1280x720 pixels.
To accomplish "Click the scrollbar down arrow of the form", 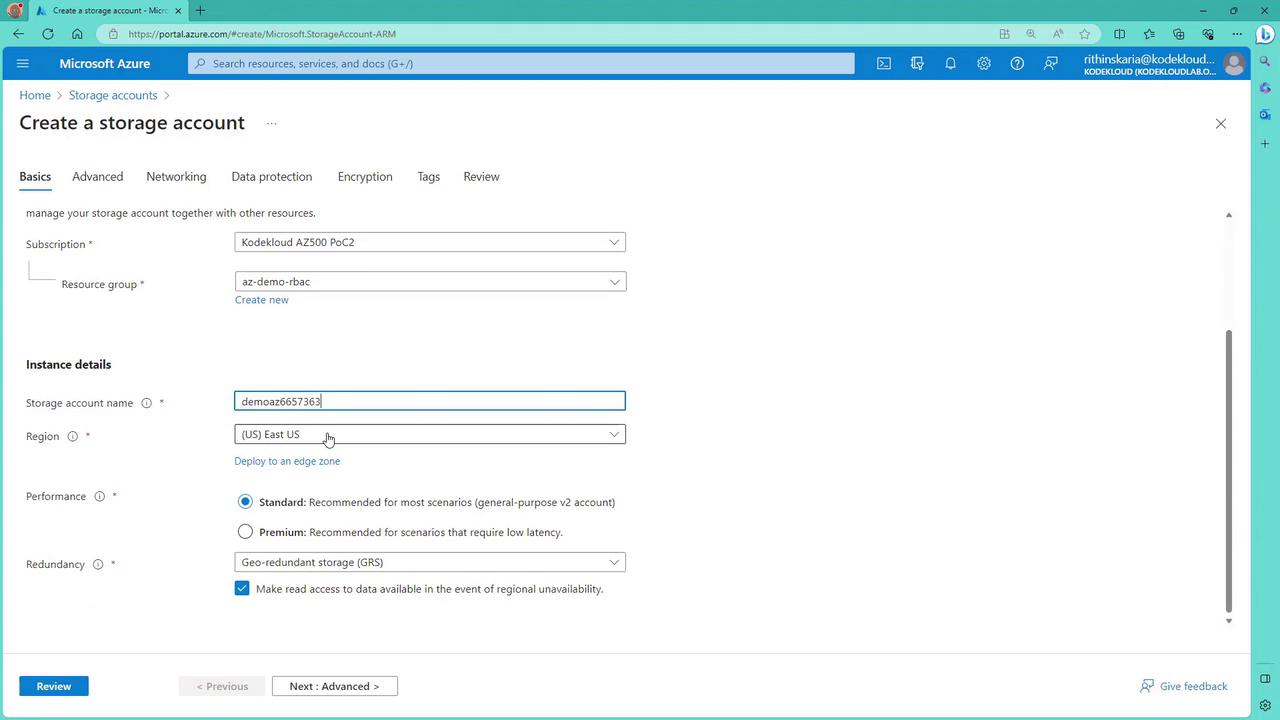I will (x=1229, y=621).
